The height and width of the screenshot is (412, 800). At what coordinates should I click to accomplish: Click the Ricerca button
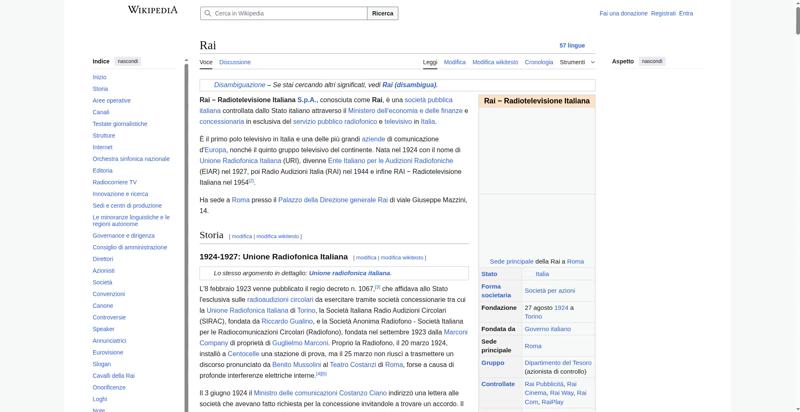point(383,13)
